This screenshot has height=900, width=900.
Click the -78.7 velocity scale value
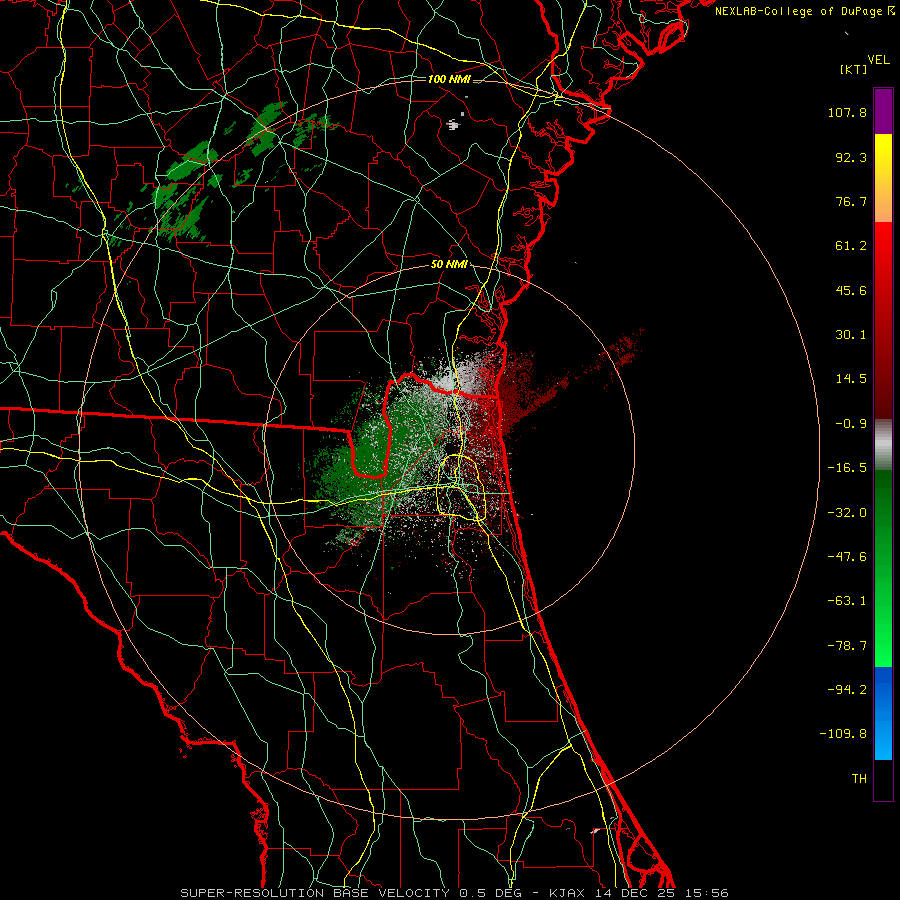coord(847,646)
